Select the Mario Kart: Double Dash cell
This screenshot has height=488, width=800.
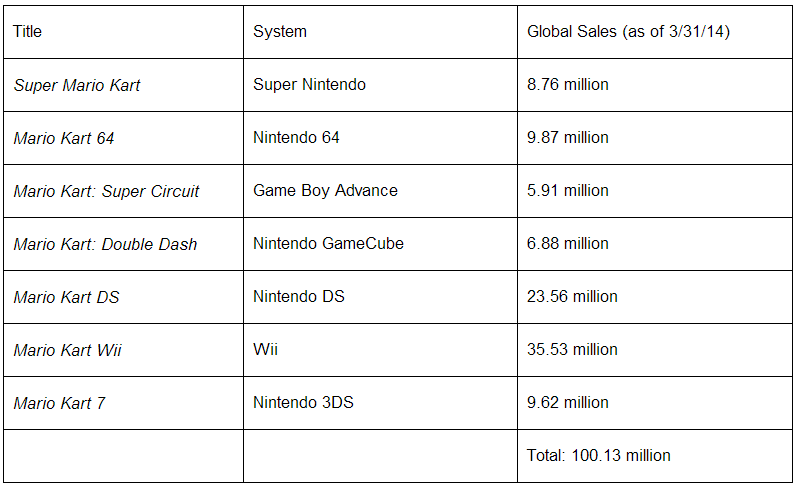tap(106, 244)
